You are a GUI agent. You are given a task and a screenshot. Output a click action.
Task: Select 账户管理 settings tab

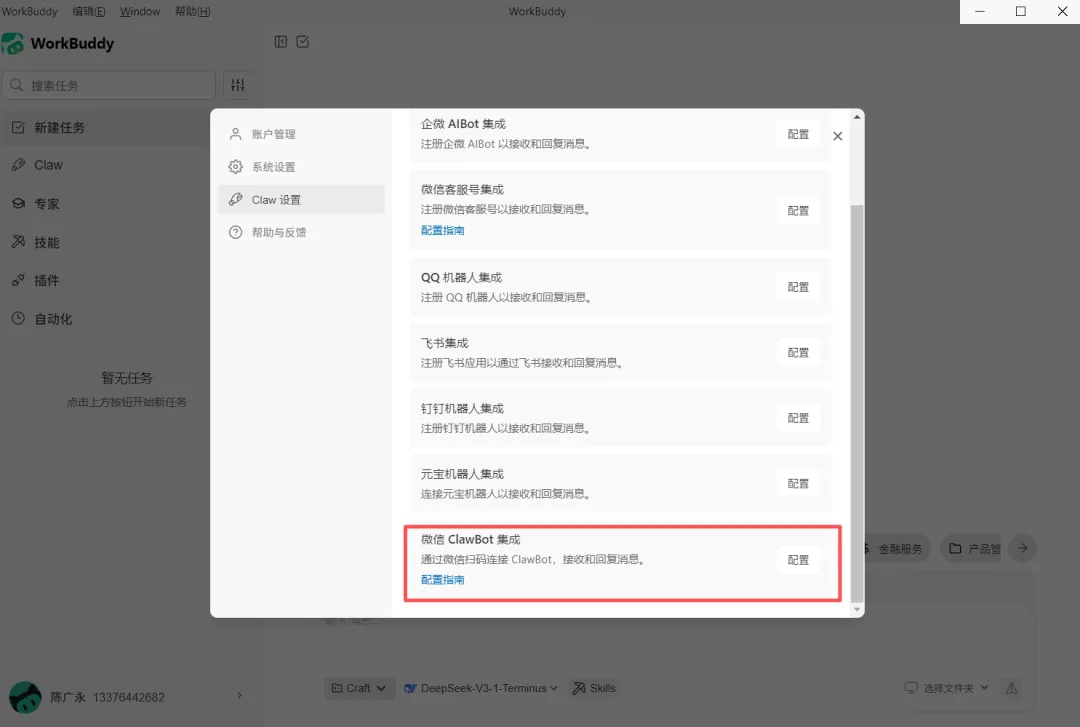coord(301,134)
